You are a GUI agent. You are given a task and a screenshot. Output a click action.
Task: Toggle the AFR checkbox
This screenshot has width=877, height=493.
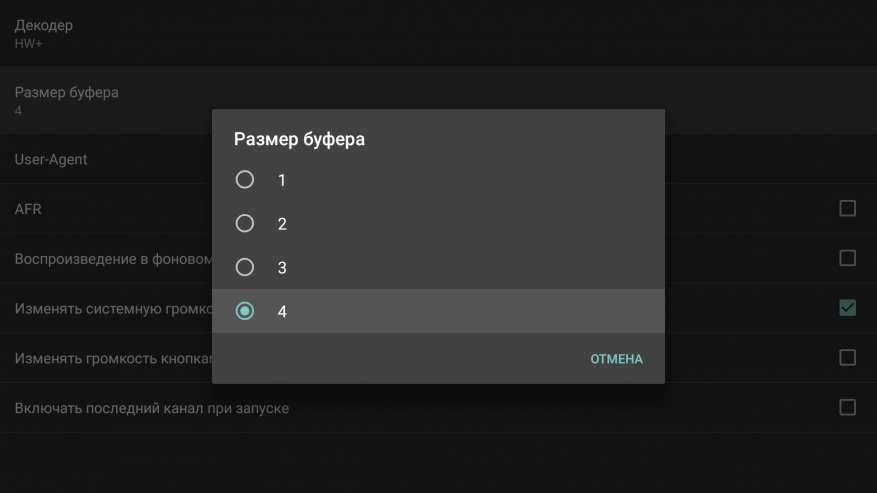[x=847, y=208]
